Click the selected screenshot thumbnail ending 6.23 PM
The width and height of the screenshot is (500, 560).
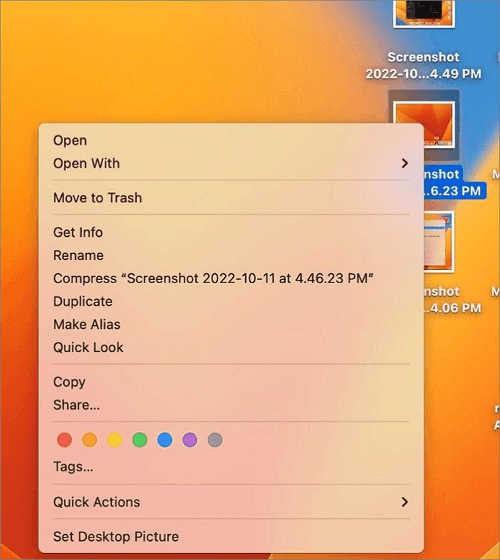point(439,124)
